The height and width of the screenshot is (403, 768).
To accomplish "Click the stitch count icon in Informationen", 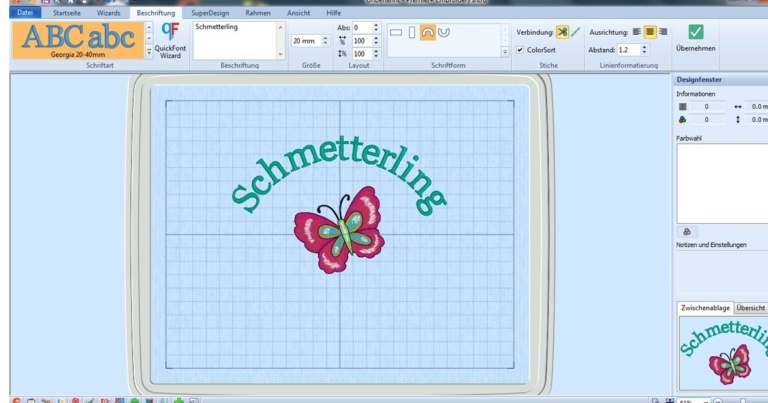I will (682, 106).
